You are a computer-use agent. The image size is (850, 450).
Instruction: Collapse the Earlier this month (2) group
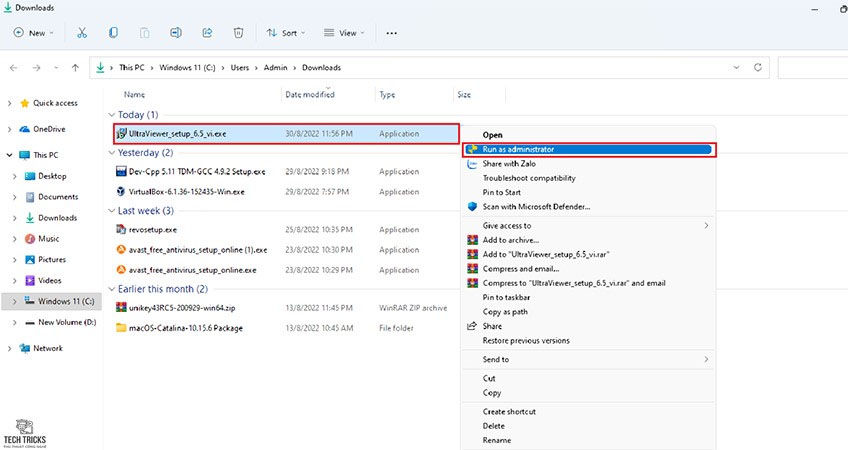click(112, 289)
